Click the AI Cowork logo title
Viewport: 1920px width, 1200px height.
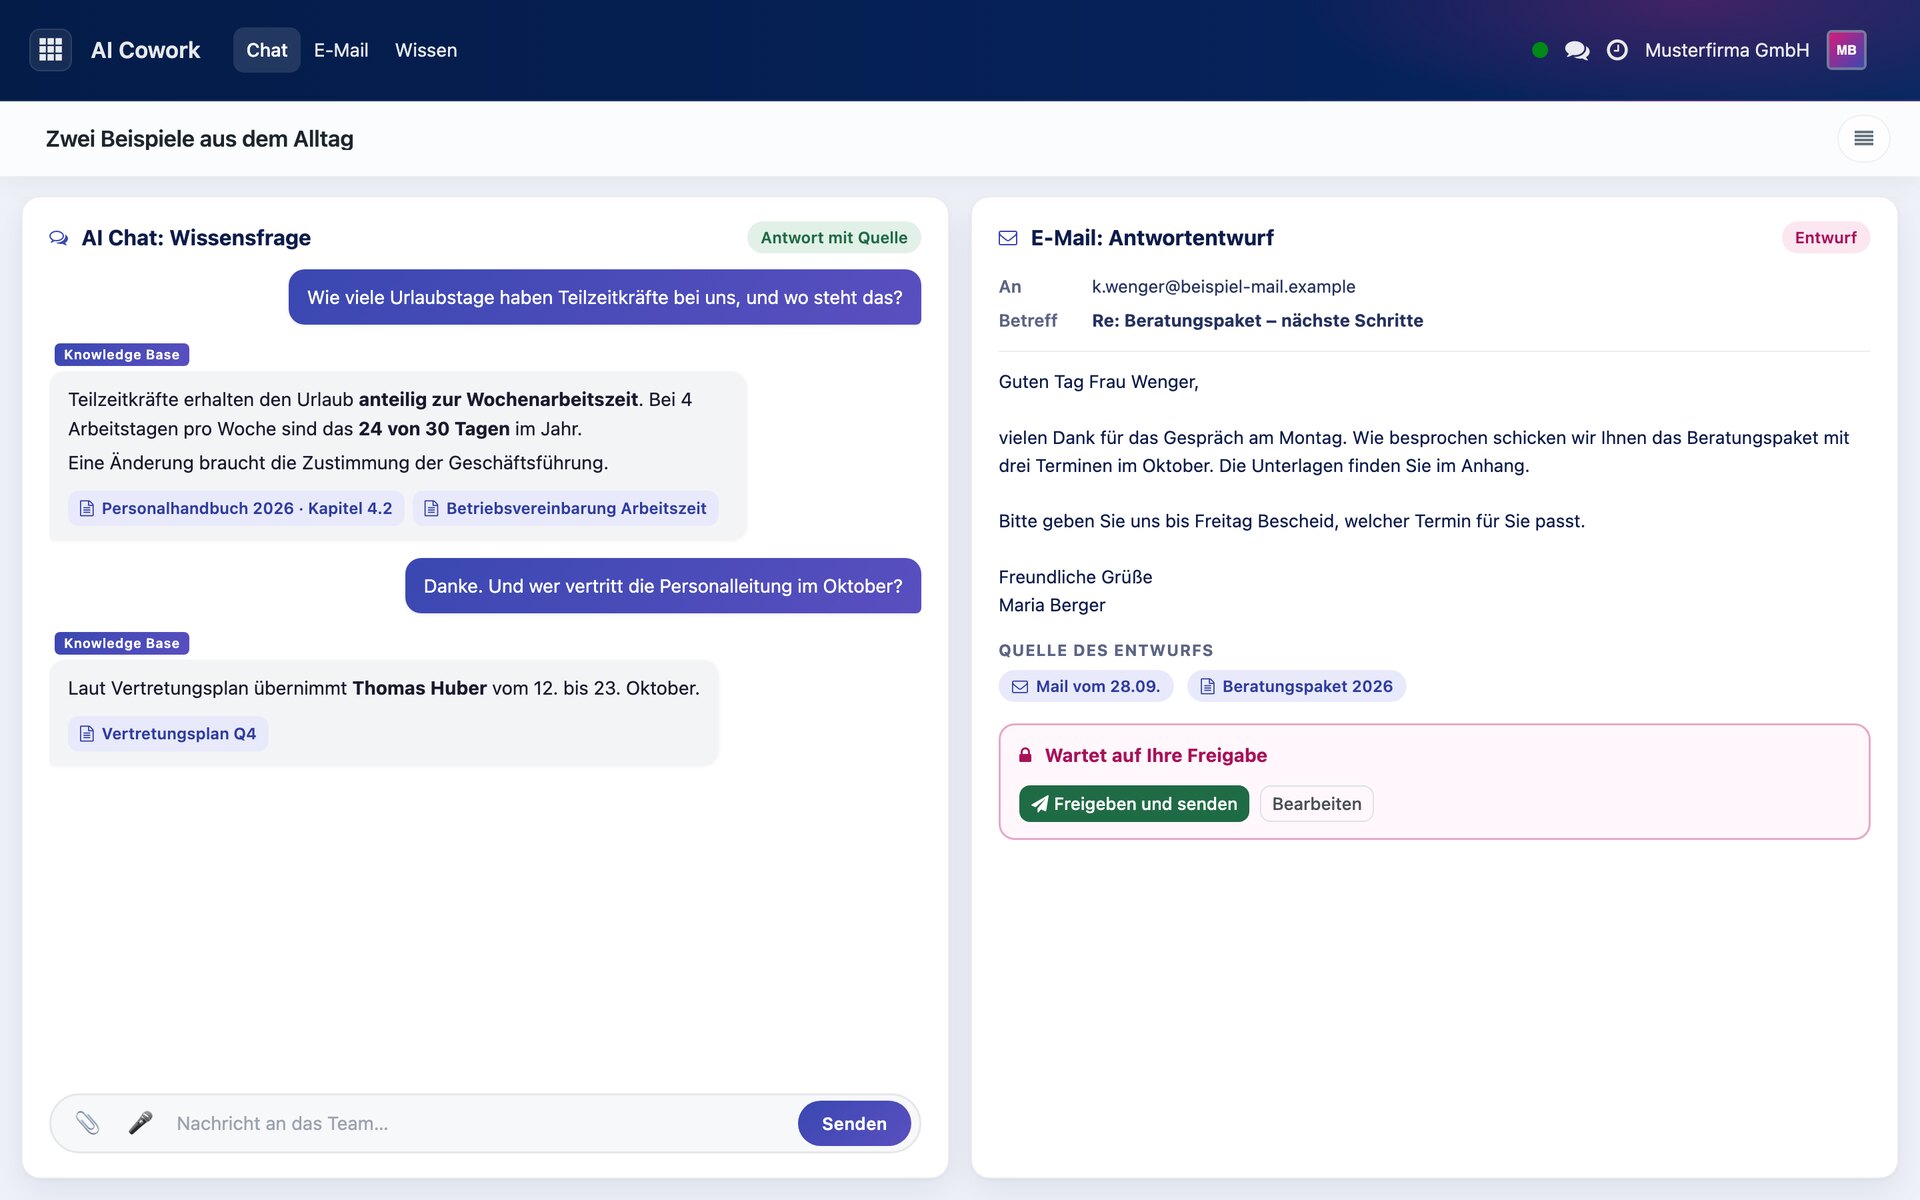point(145,50)
